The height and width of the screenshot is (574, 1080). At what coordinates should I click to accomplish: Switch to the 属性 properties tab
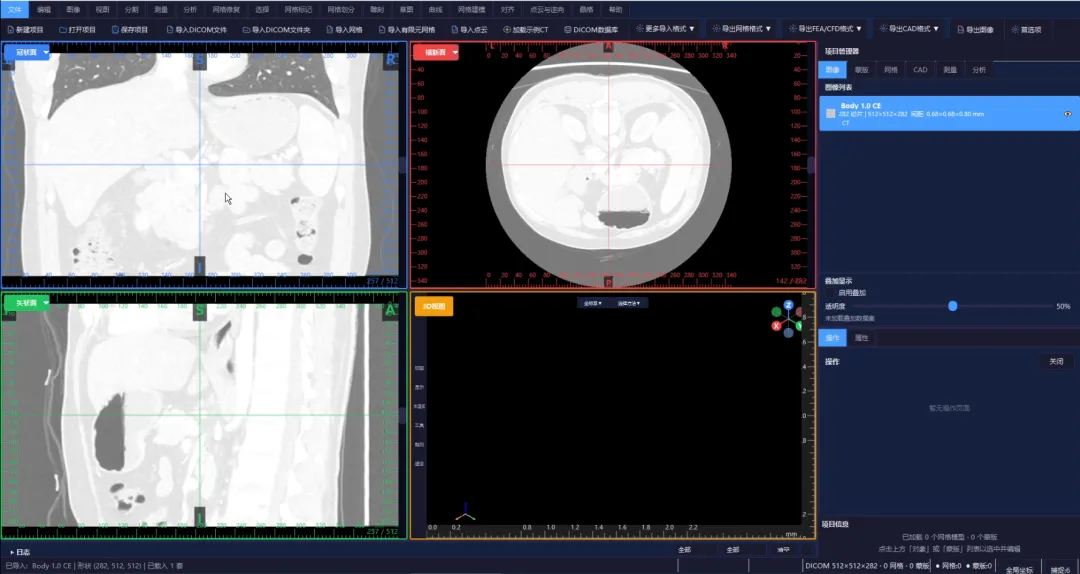pos(861,338)
